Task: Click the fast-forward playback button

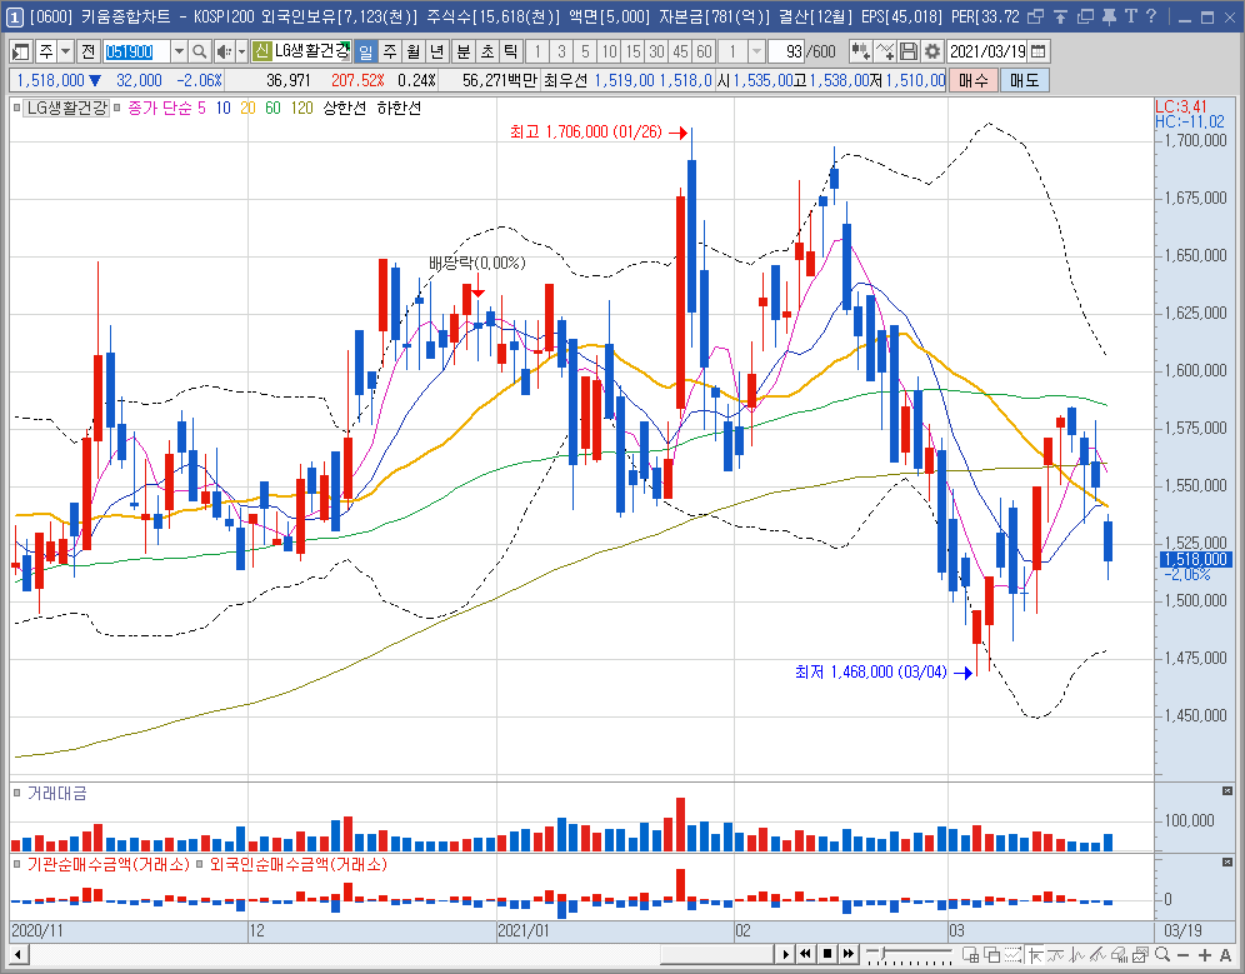Action: [848, 954]
